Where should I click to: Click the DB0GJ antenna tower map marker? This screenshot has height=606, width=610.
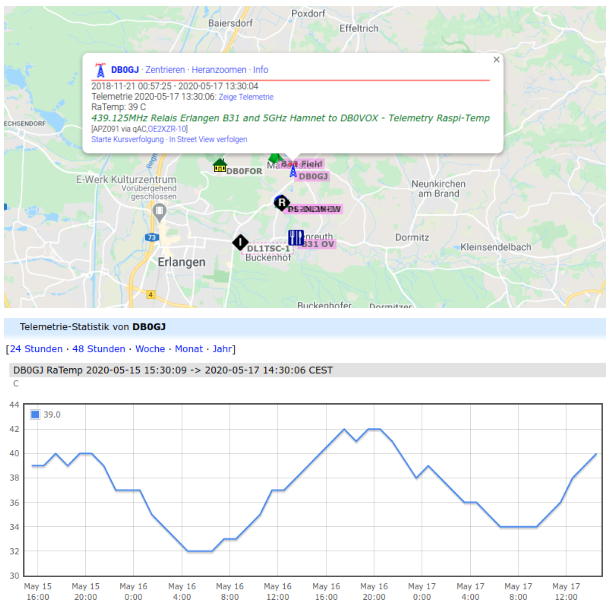[293, 172]
